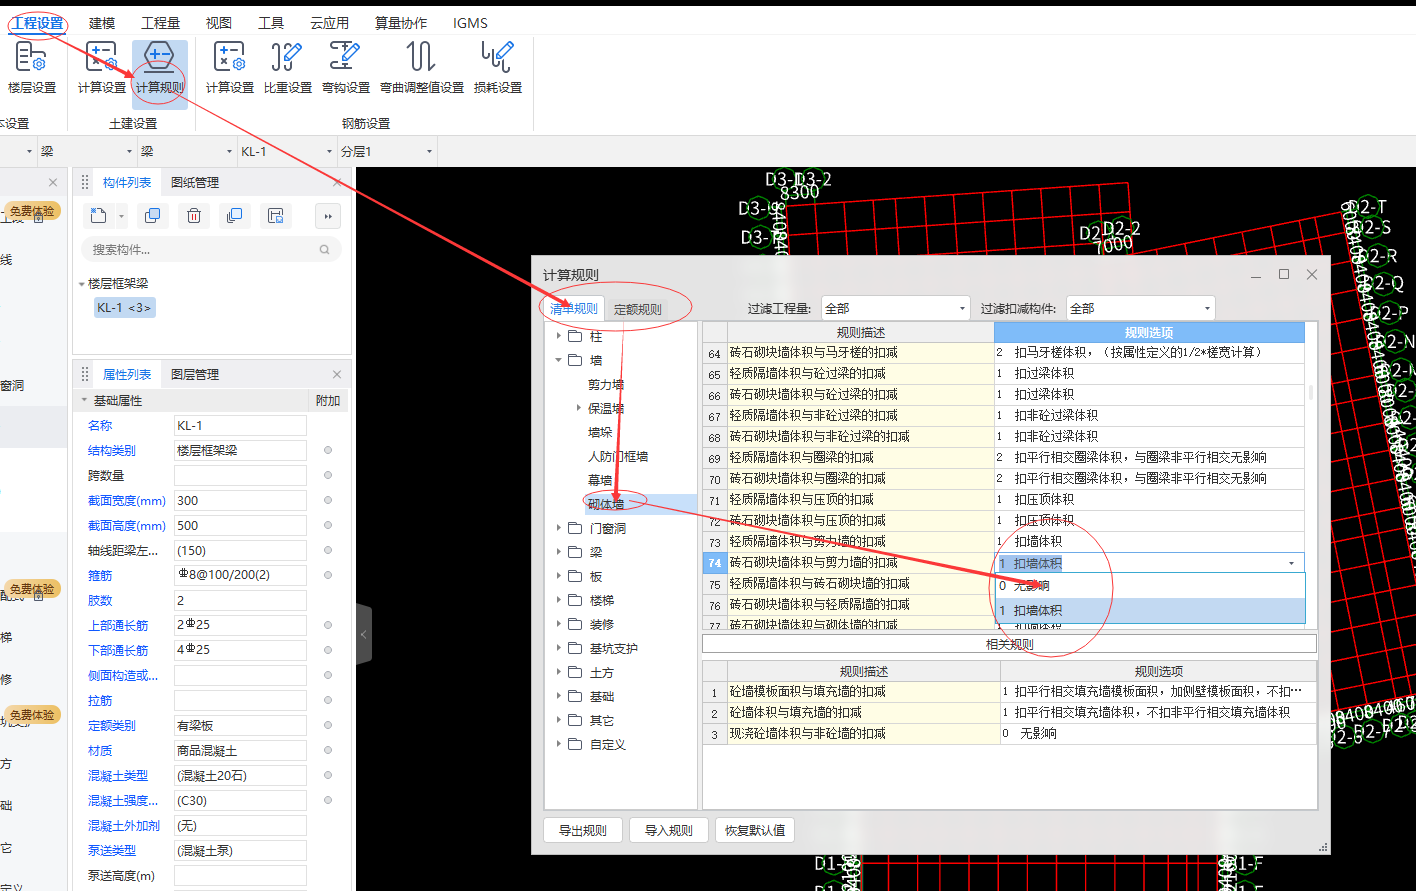Click the magnifier icon in 搜索构件 box
Screen dimensions: 1416x891
(324, 250)
